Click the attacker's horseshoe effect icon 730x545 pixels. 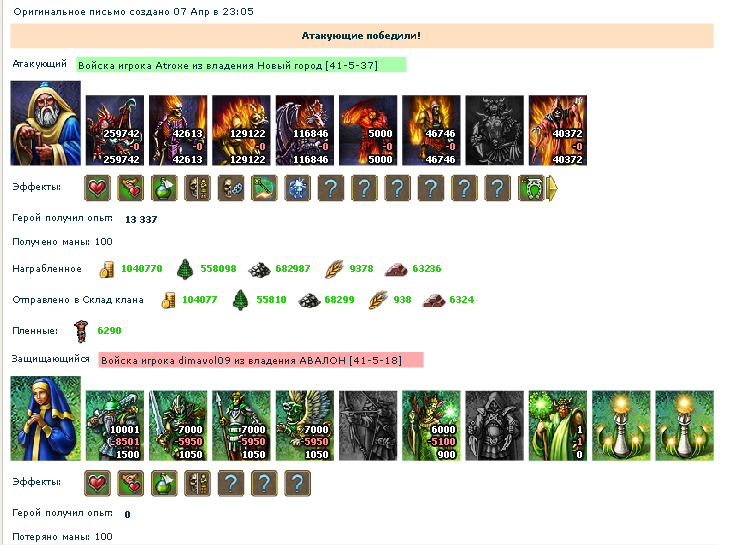tap(531, 188)
